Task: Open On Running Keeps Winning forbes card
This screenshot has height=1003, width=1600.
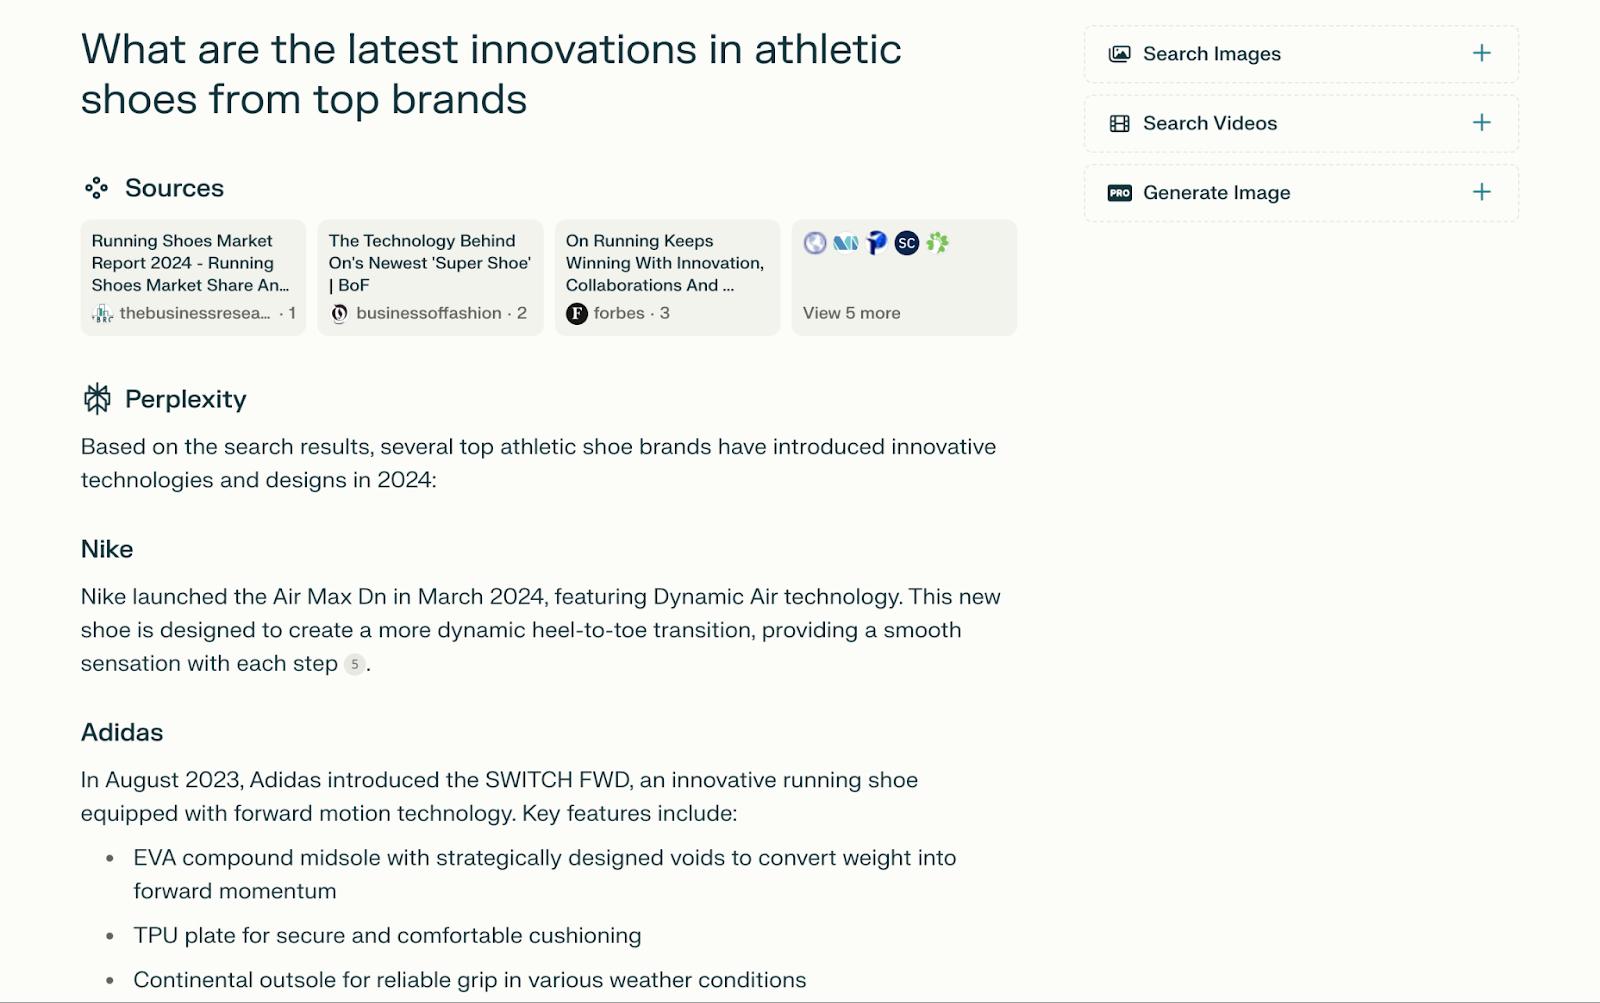Action: pos(666,263)
